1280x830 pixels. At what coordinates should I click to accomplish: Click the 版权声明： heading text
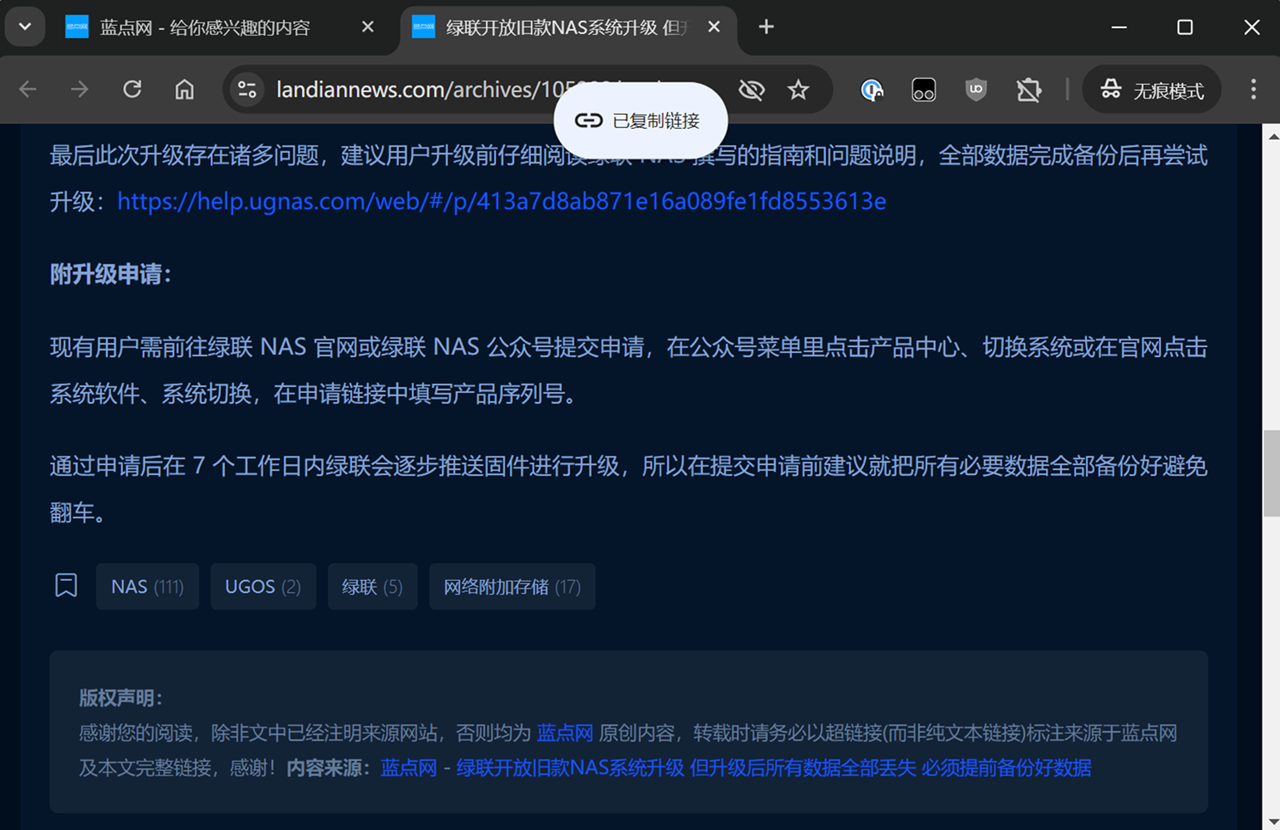coord(120,698)
